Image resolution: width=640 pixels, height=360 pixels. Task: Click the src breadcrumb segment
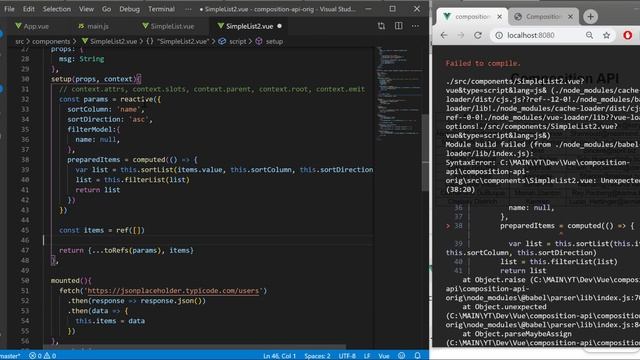20,41
